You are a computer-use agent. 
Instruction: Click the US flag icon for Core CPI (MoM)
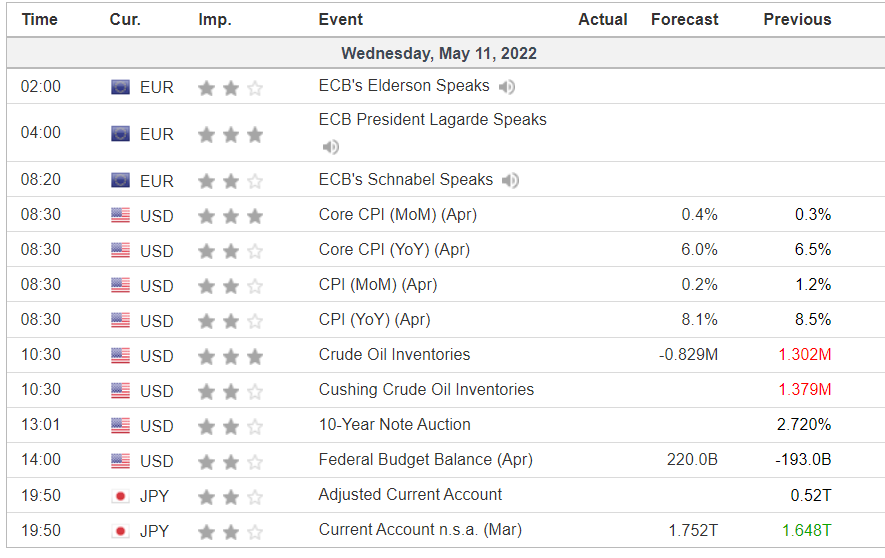120,215
